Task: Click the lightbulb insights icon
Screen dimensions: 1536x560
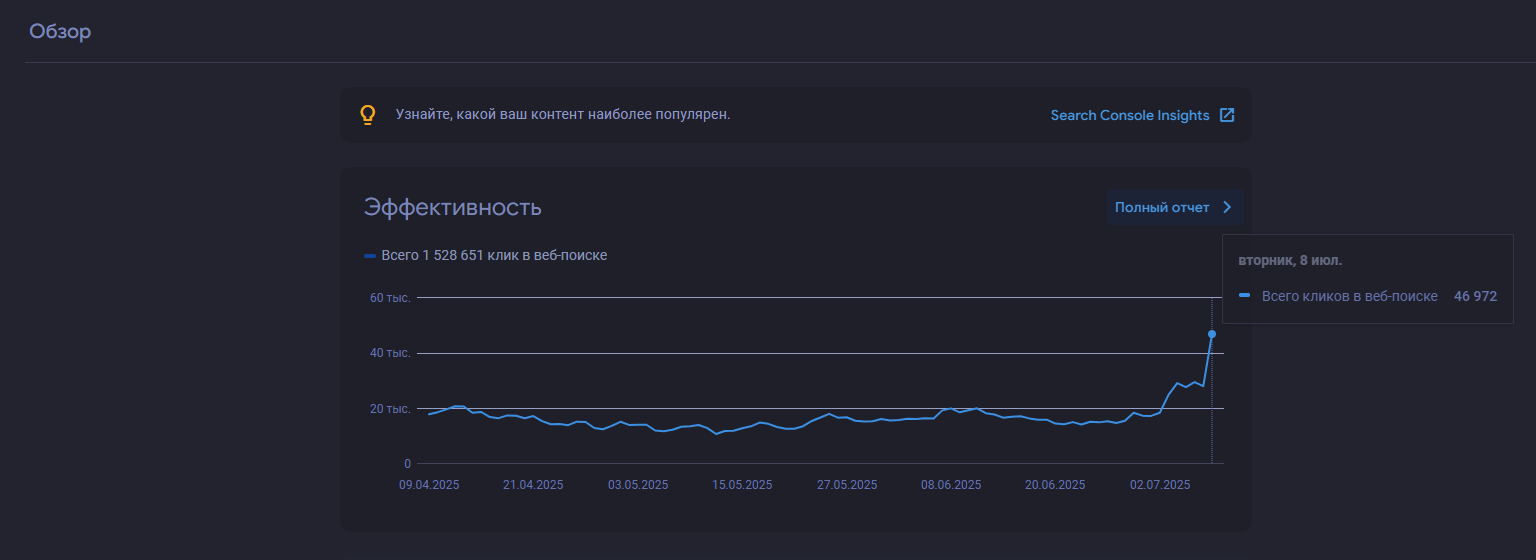Action: [x=368, y=115]
